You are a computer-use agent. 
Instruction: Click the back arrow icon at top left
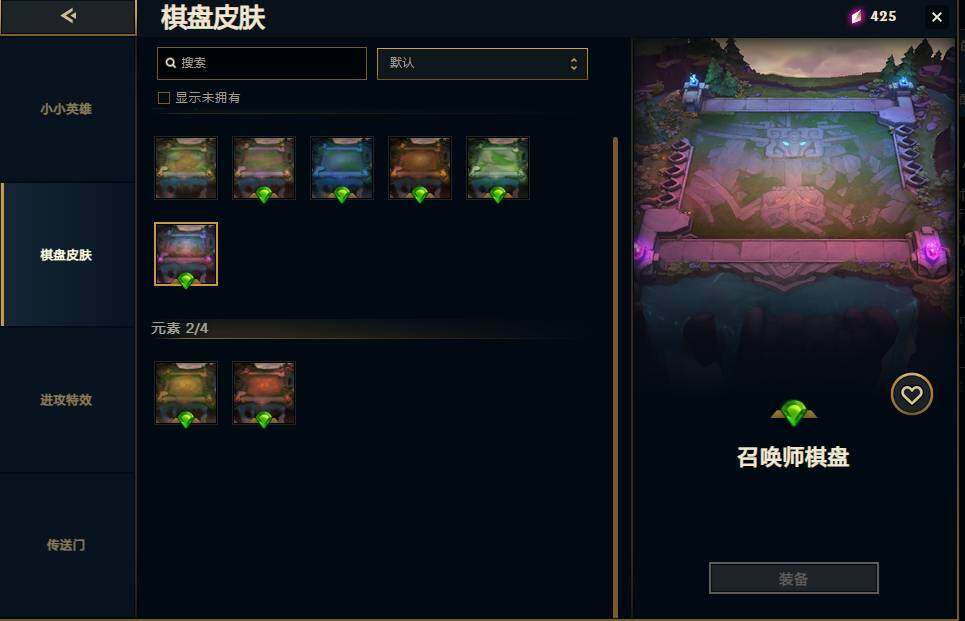pyautogui.click(x=68, y=15)
